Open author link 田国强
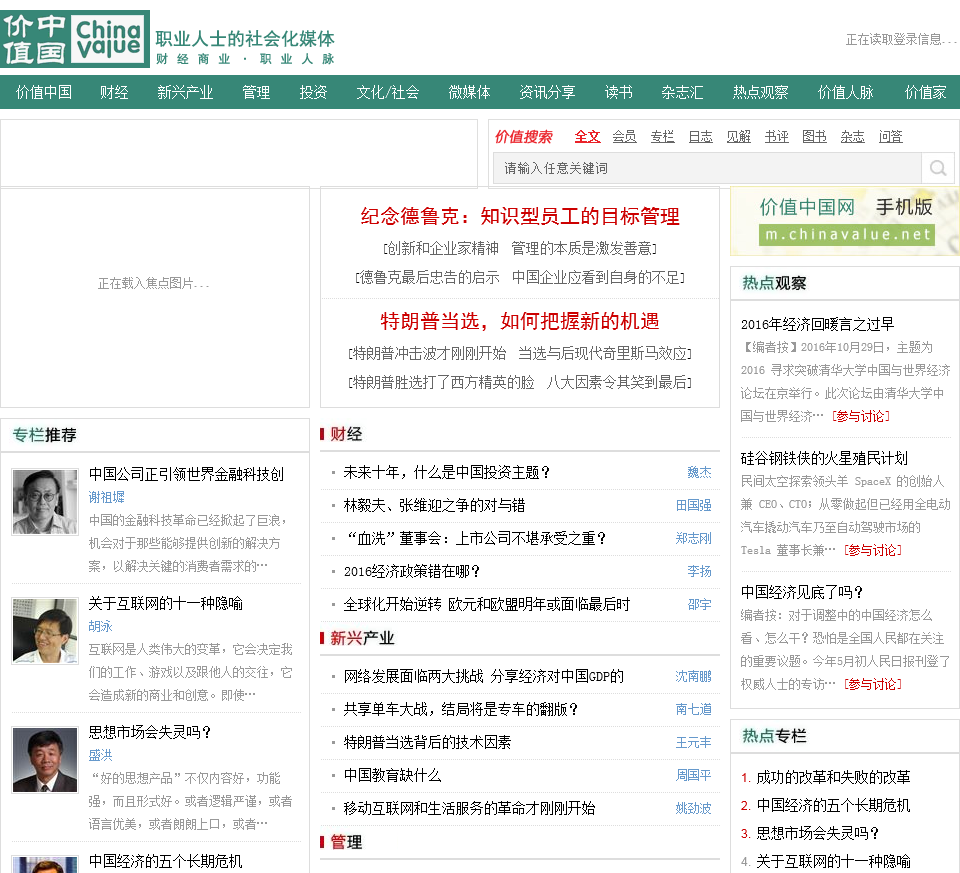The height and width of the screenshot is (873, 960). (693, 505)
